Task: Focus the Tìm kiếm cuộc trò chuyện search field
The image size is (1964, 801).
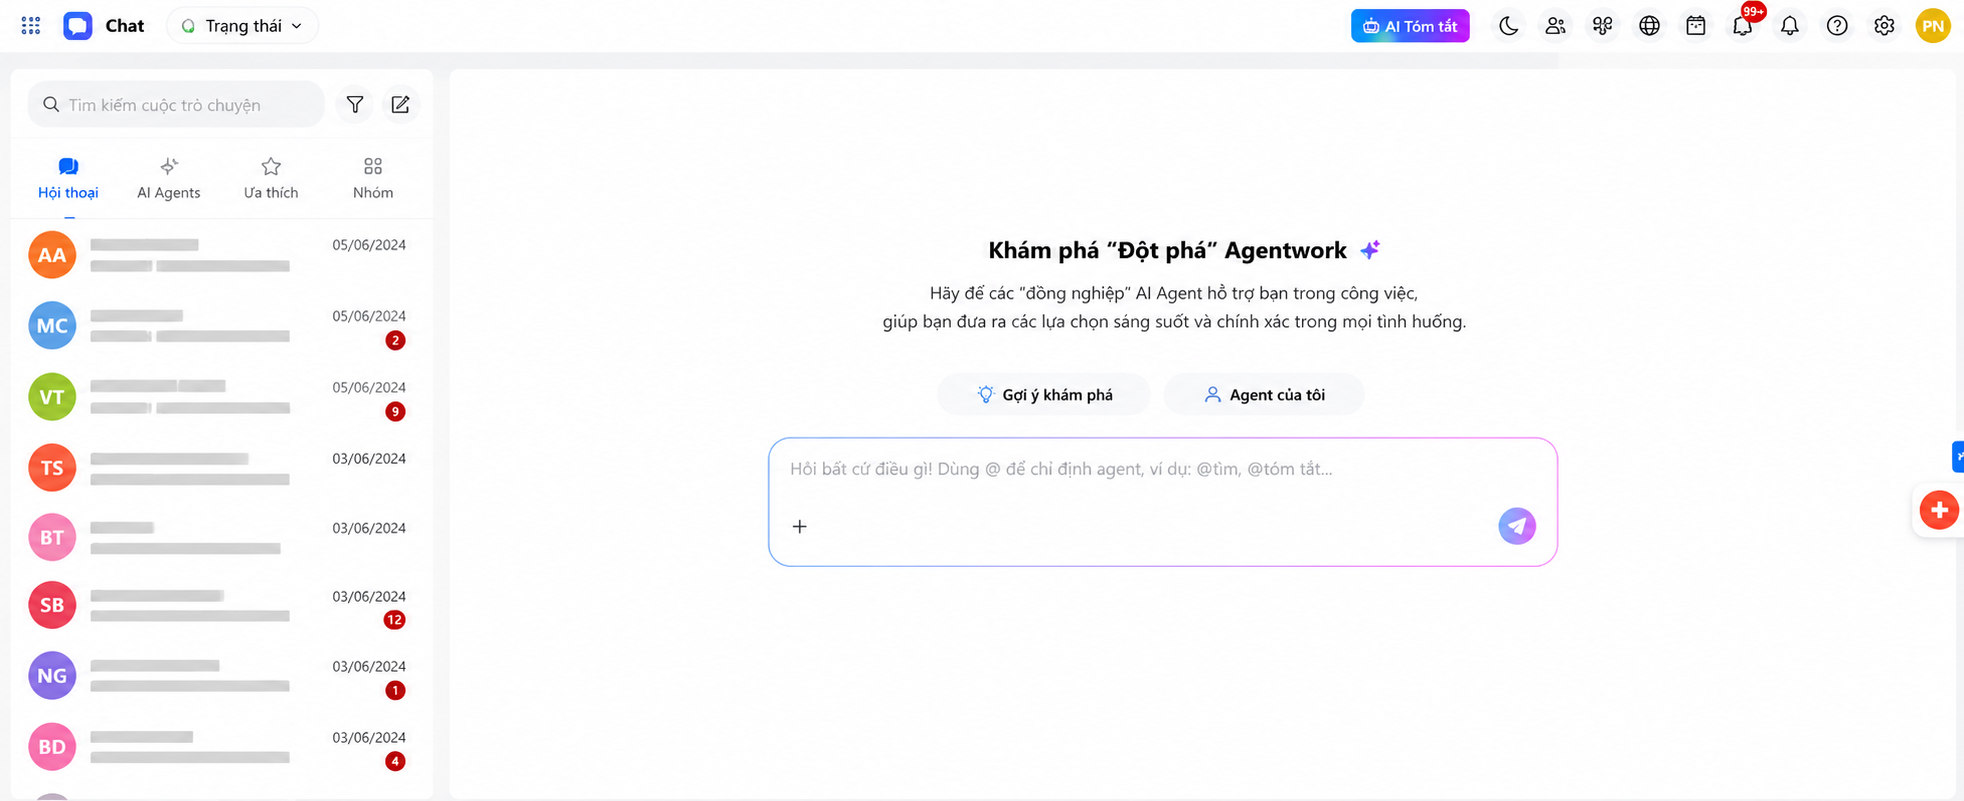Action: point(176,104)
